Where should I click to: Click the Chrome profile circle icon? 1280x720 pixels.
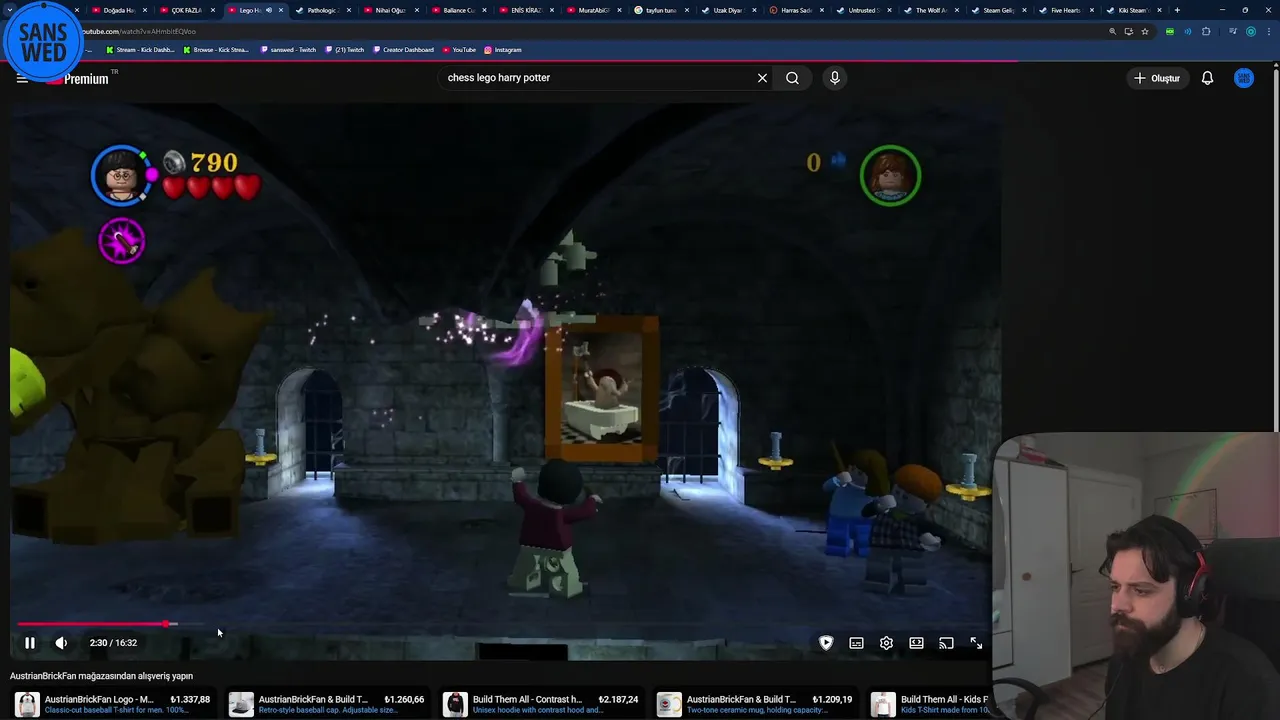click(1250, 31)
